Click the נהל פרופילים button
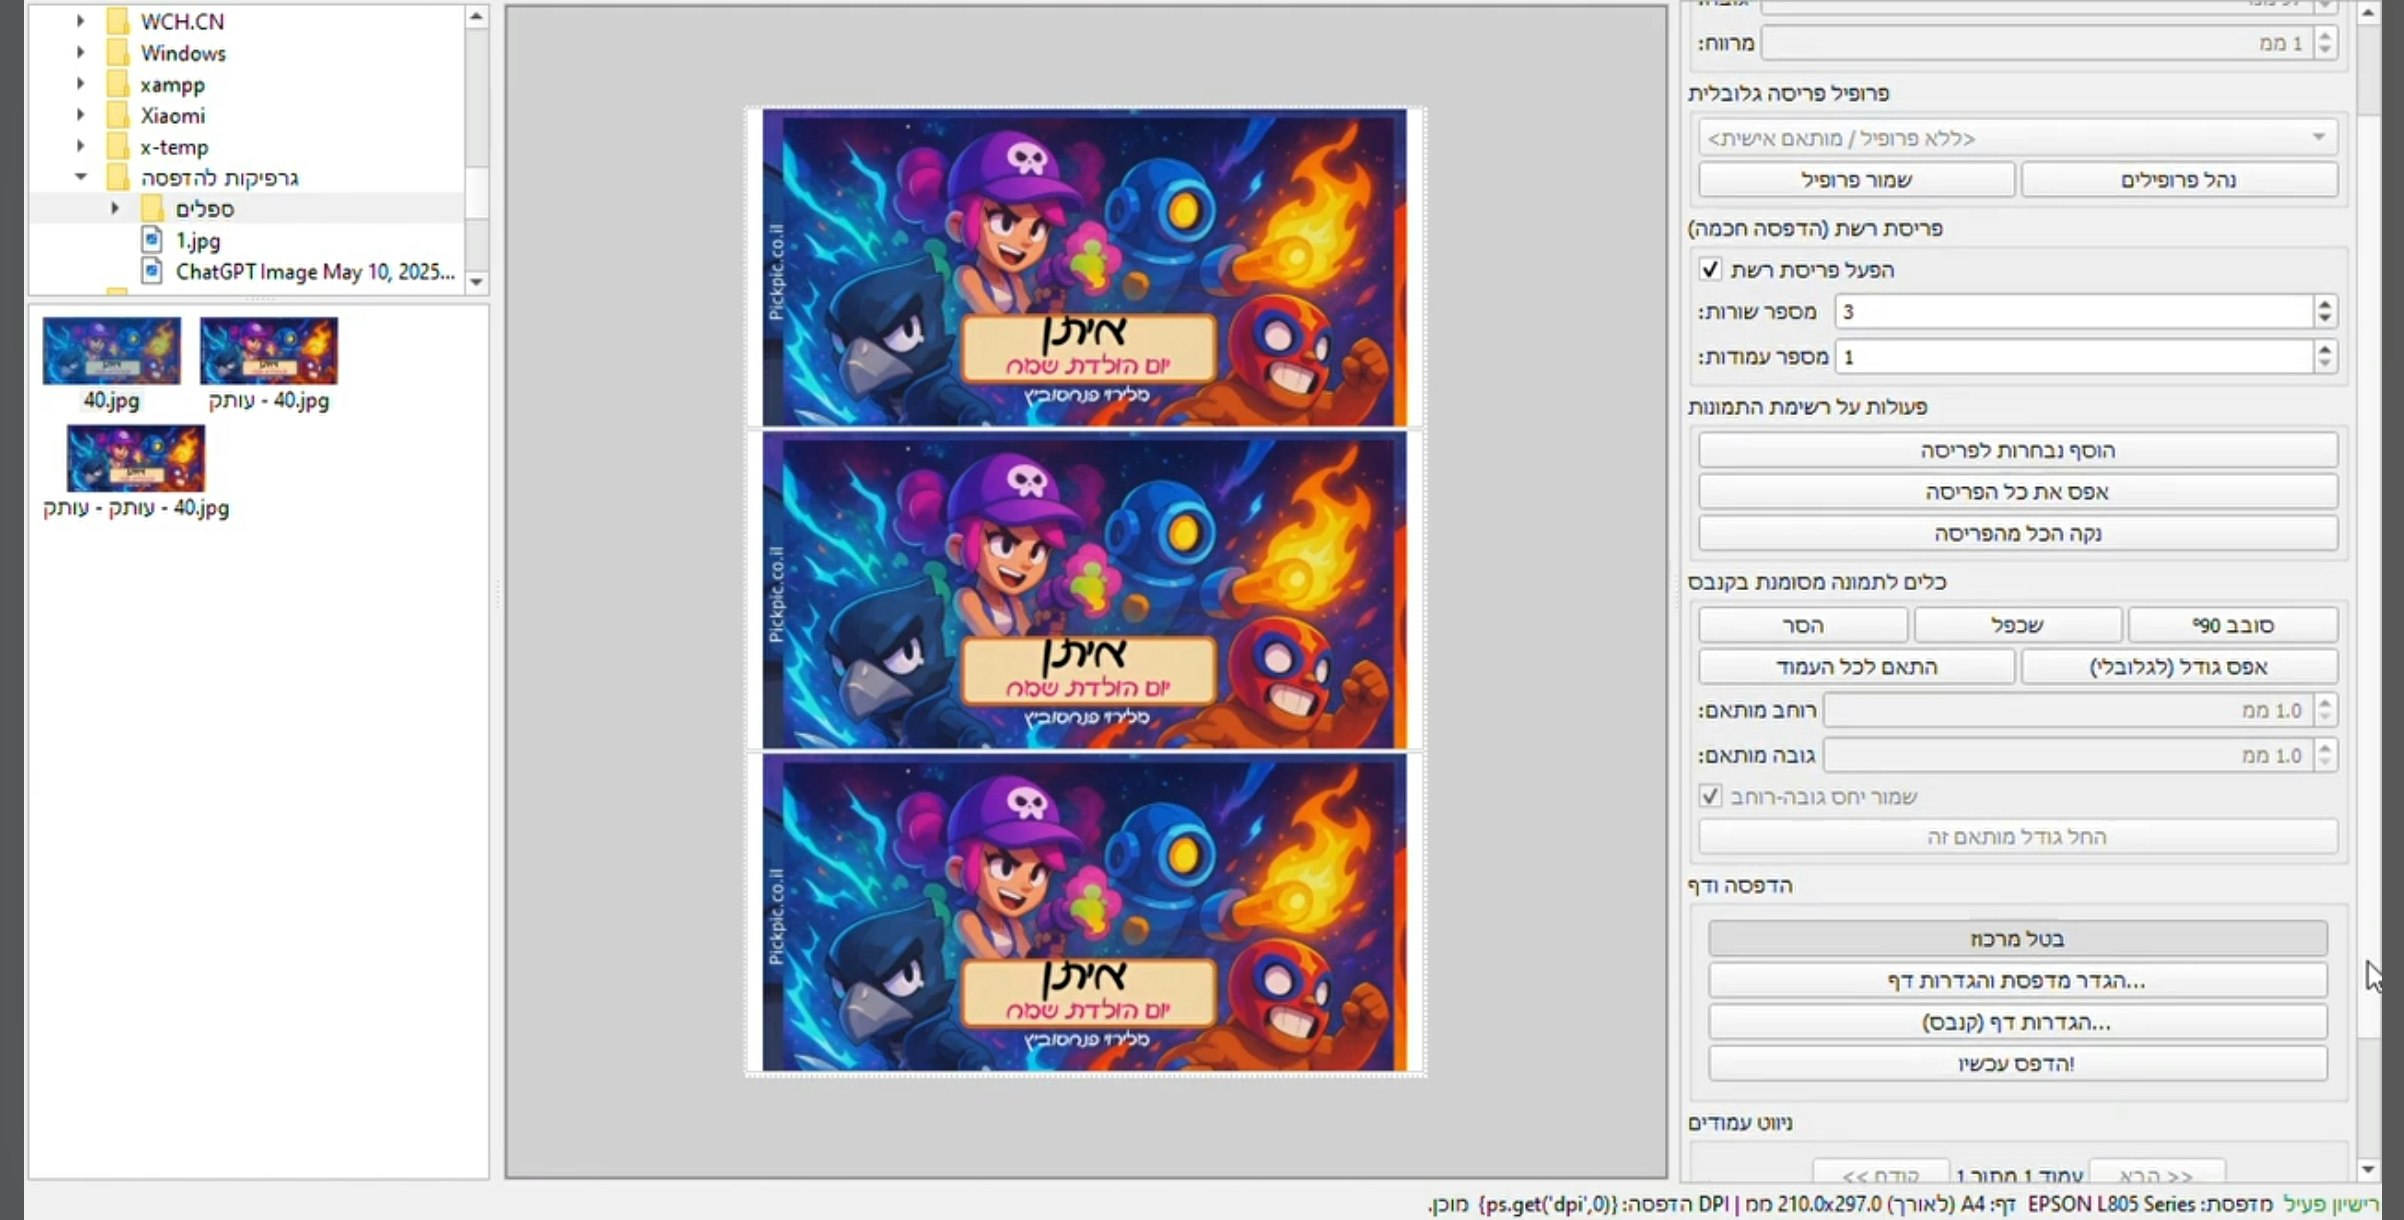 point(2179,180)
